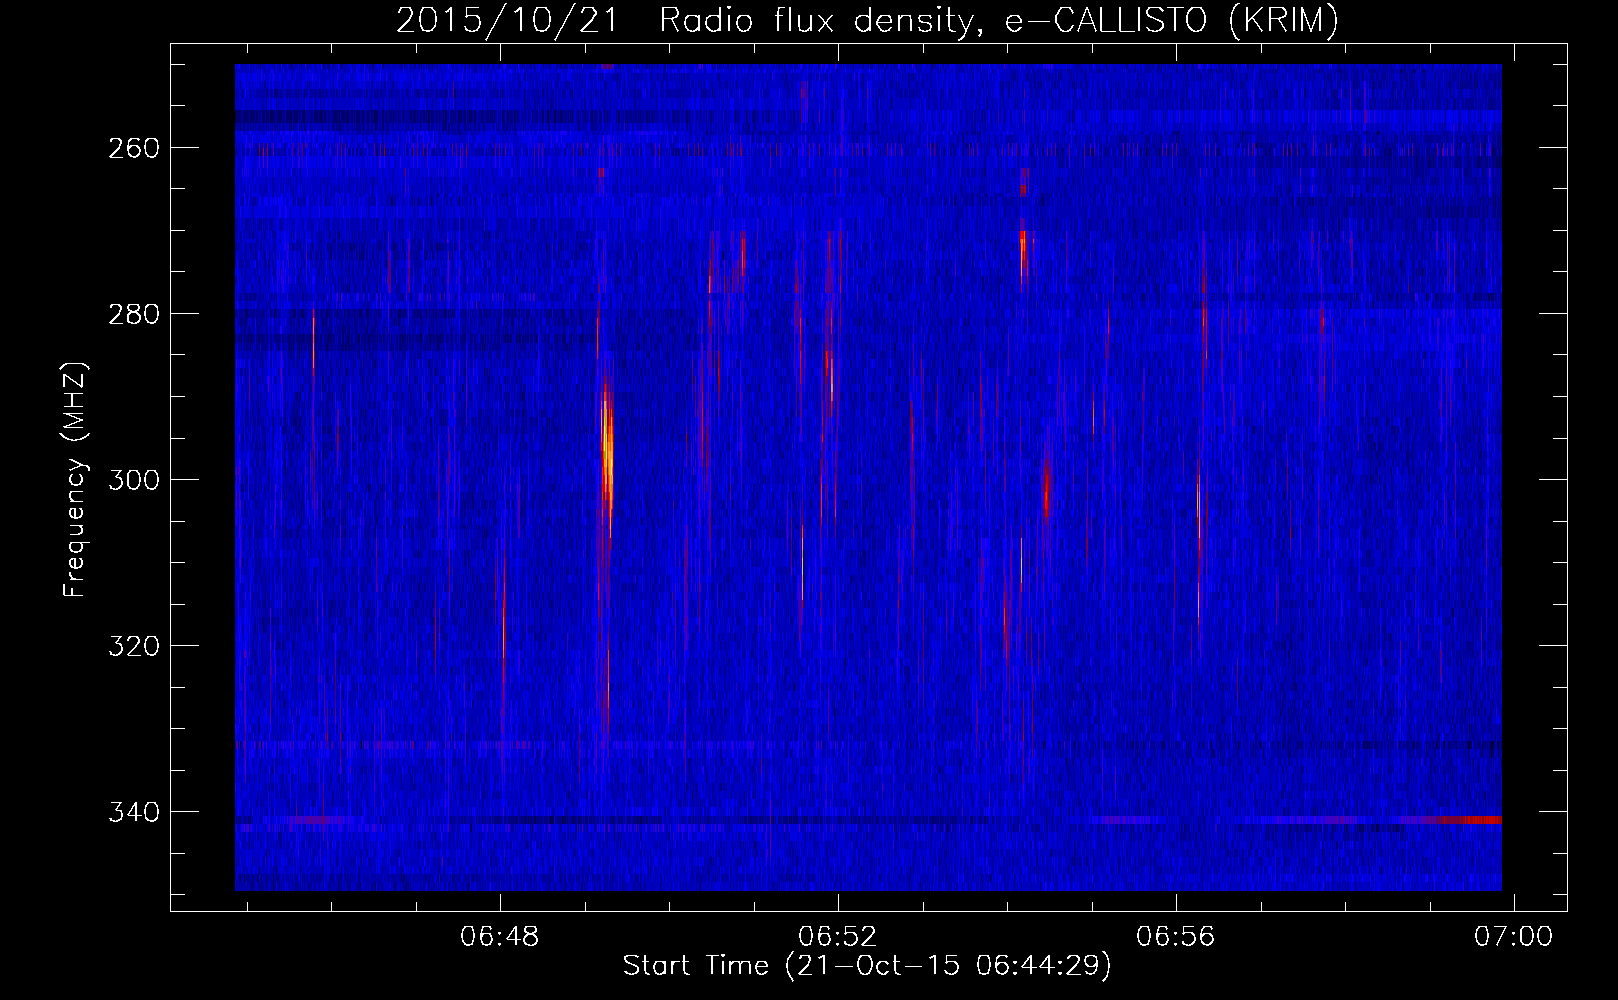Click the 07:00 time tick label
1618x1000 pixels.
1514,937
